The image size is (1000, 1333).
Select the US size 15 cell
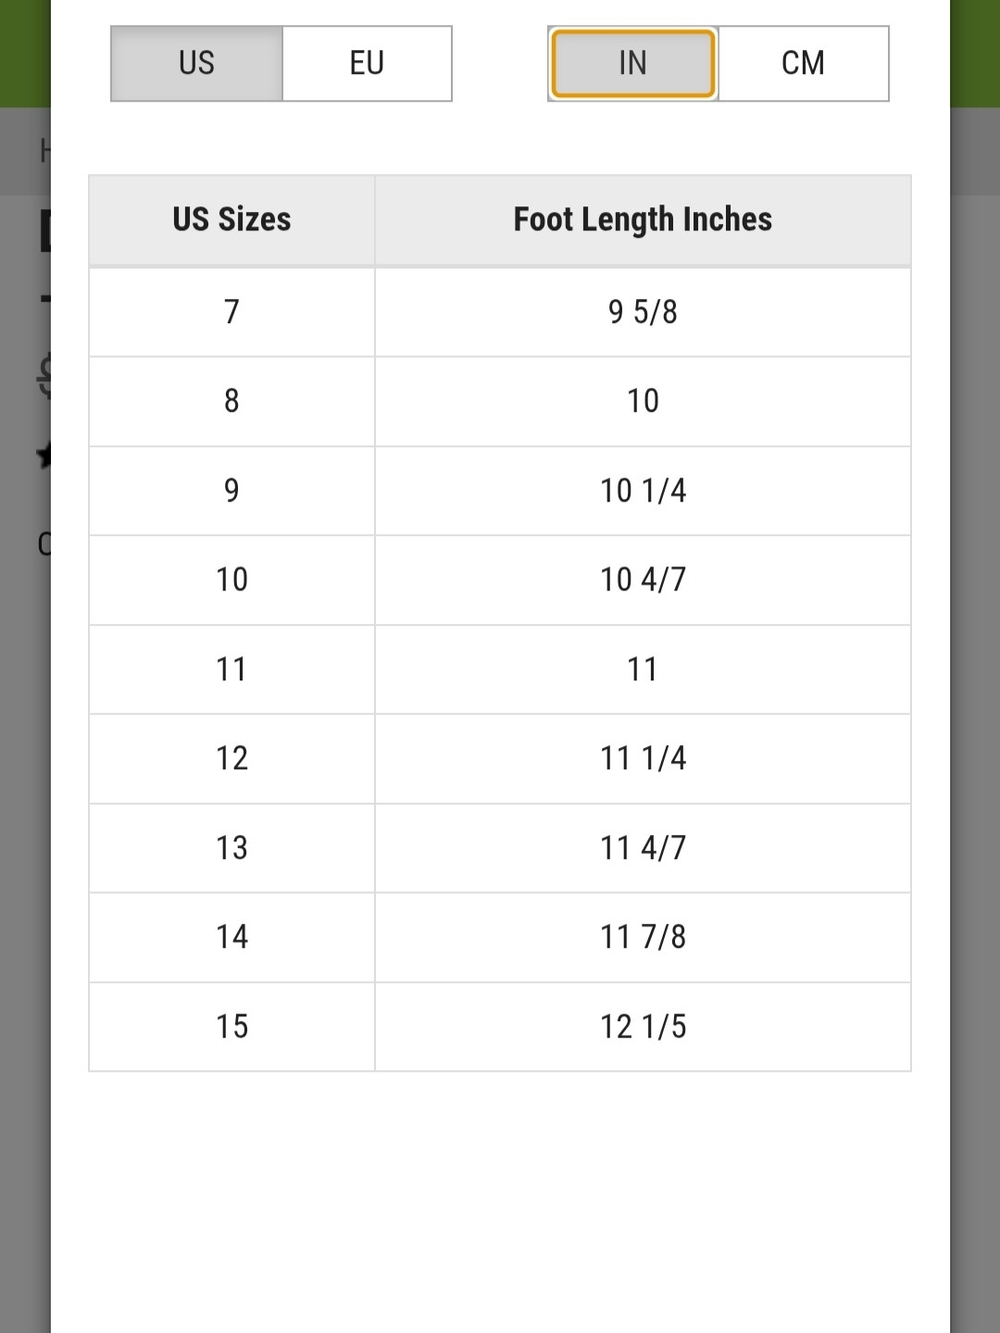coord(232,1027)
